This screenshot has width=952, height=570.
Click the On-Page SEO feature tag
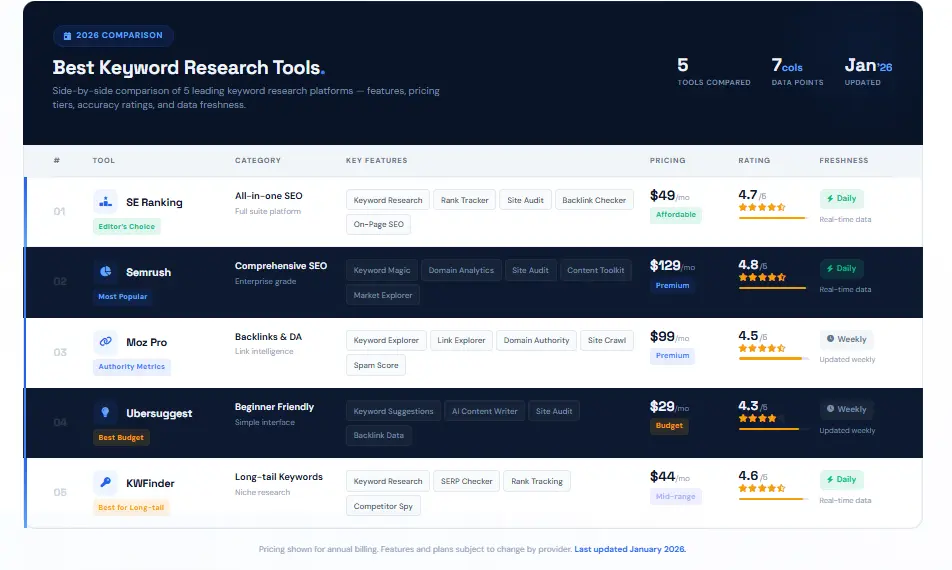tap(378, 225)
